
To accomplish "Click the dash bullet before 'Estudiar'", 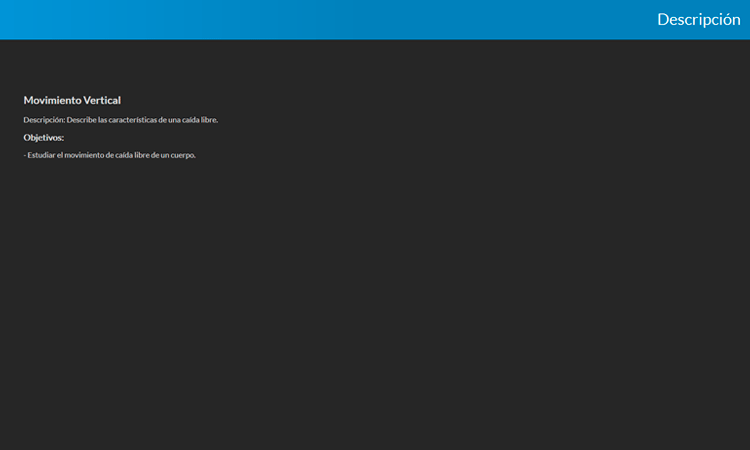I will point(25,155).
